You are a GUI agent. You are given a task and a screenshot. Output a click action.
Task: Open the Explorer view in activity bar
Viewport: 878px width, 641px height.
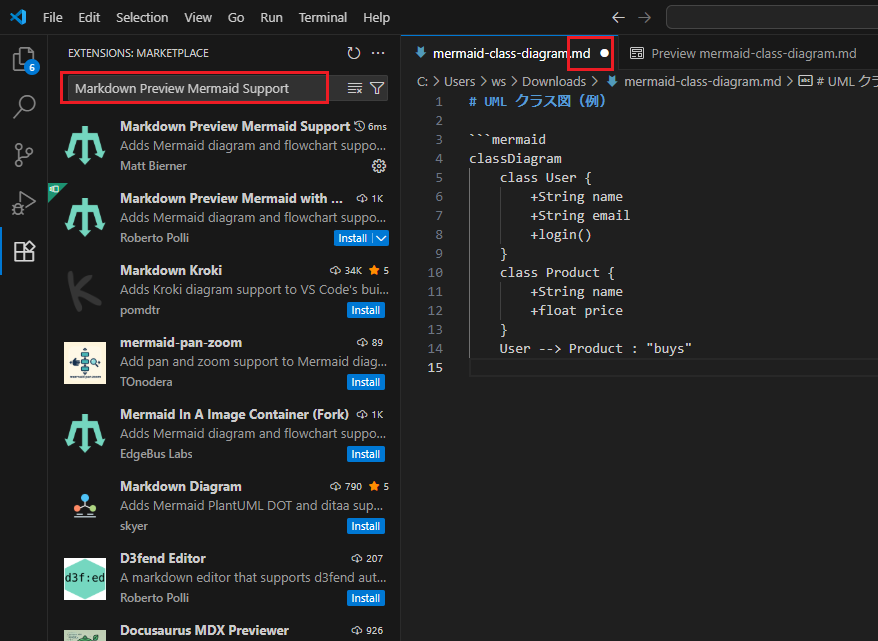click(24, 59)
